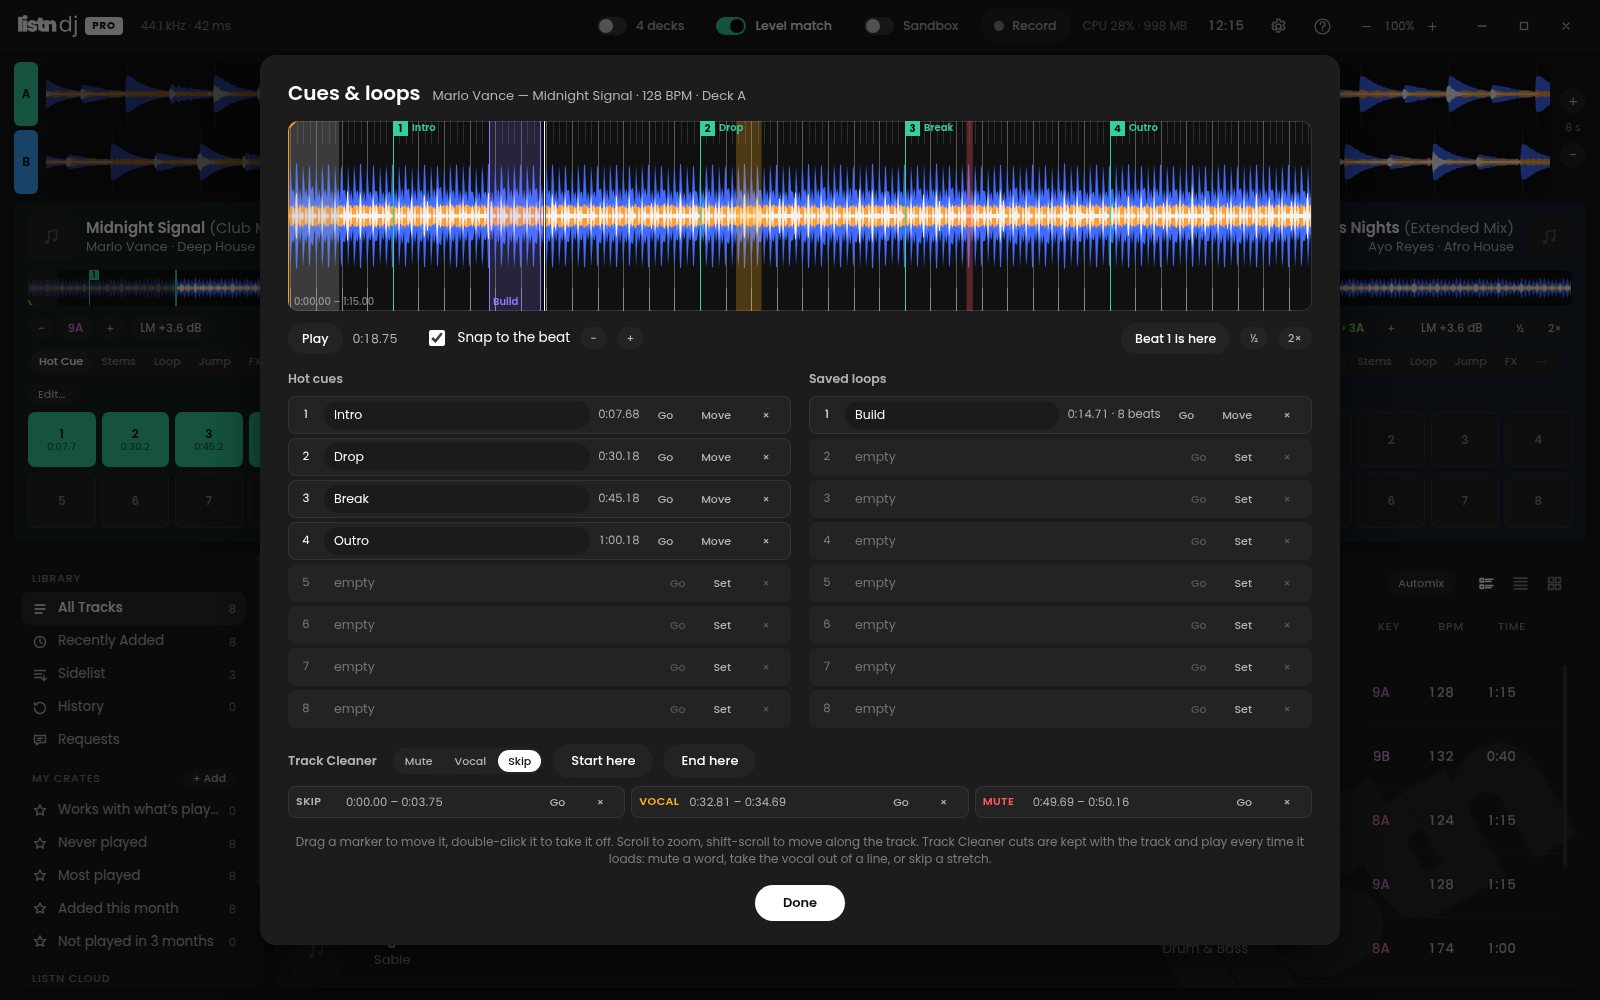This screenshot has width=1600, height=1000.
Task: Remove the Outro hot cue
Action: [766, 541]
